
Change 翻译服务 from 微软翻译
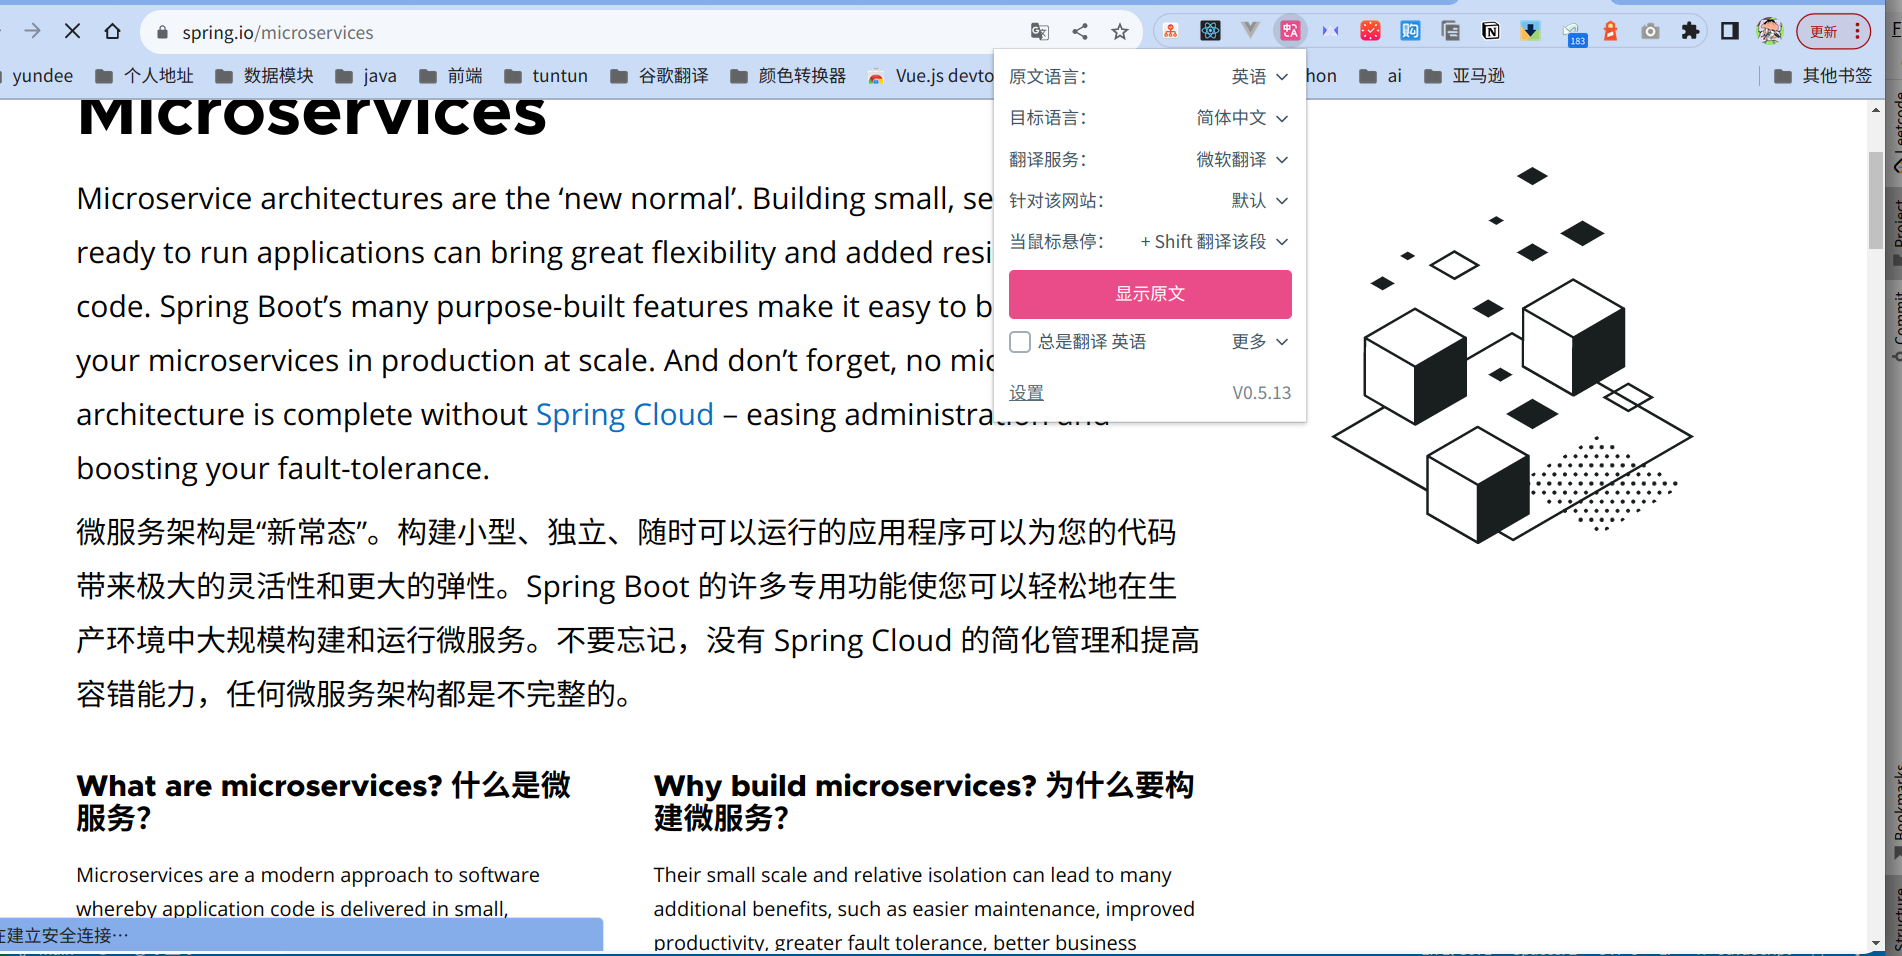[1242, 160]
